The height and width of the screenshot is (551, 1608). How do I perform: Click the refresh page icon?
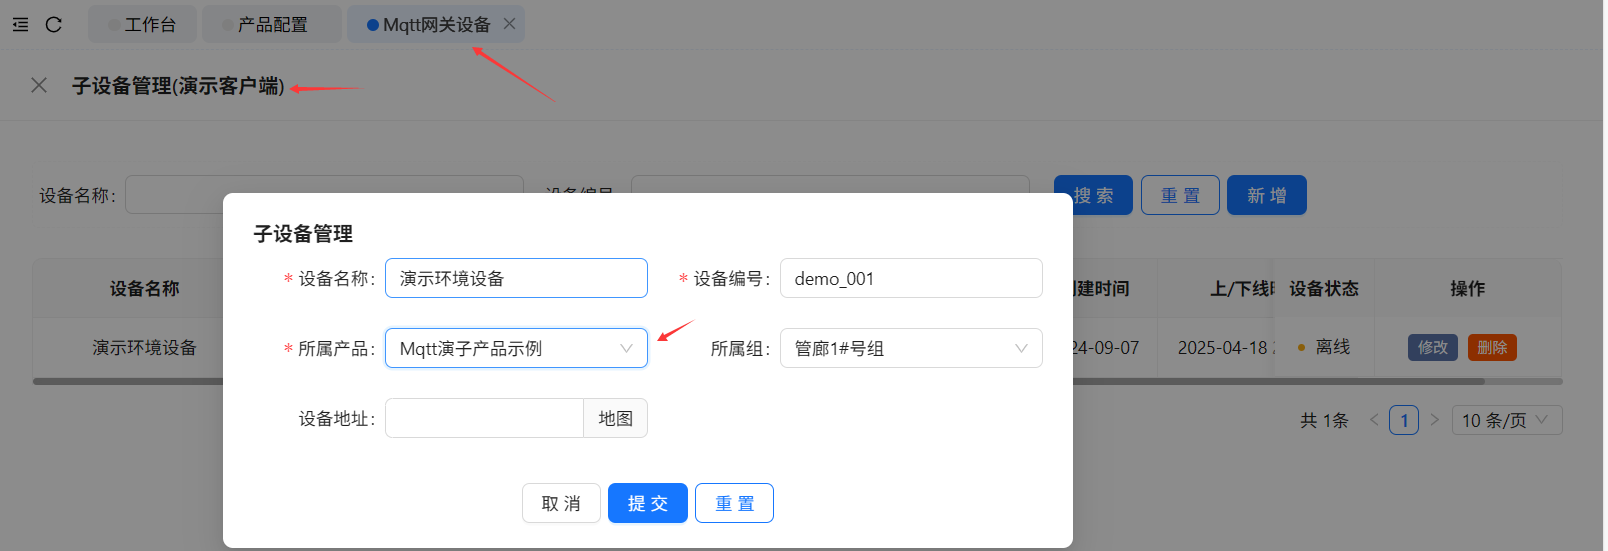coord(54,25)
